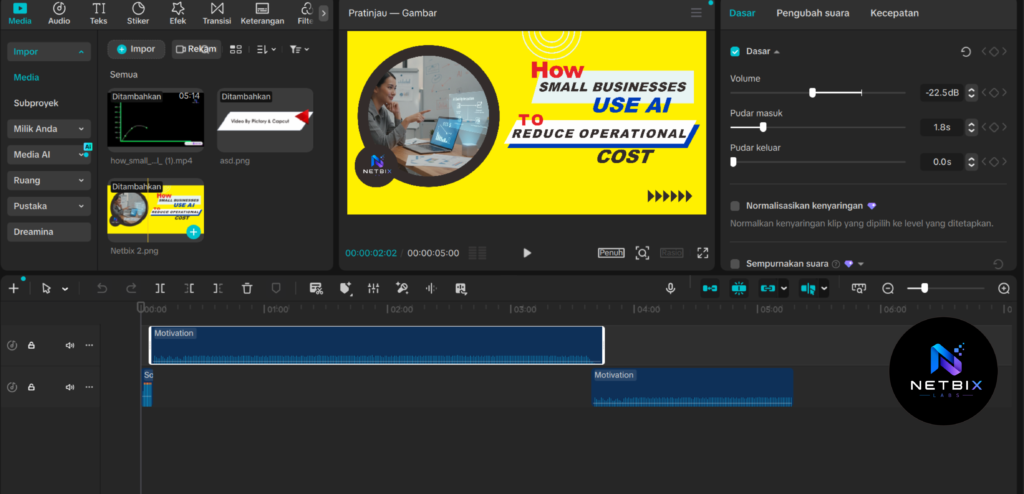Open the Teks tool
This screenshot has height=494, width=1024.
tap(99, 13)
